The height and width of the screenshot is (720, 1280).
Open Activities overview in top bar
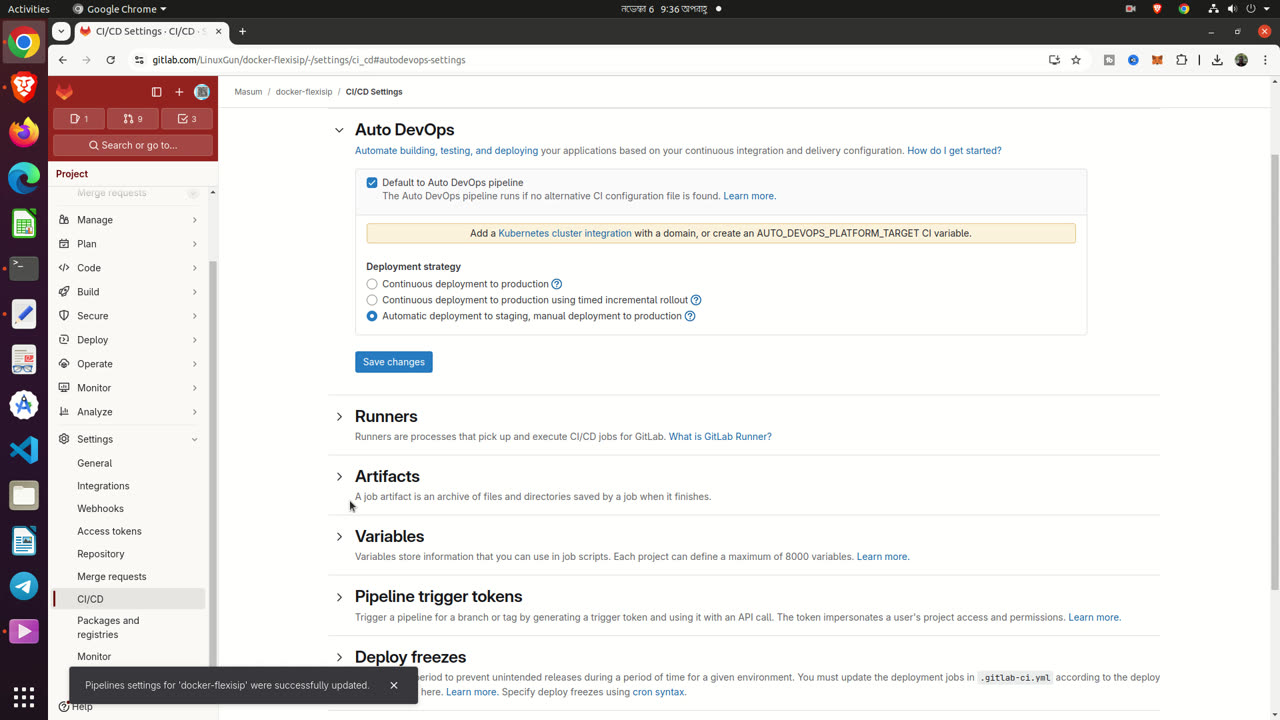[x=28, y=9]
